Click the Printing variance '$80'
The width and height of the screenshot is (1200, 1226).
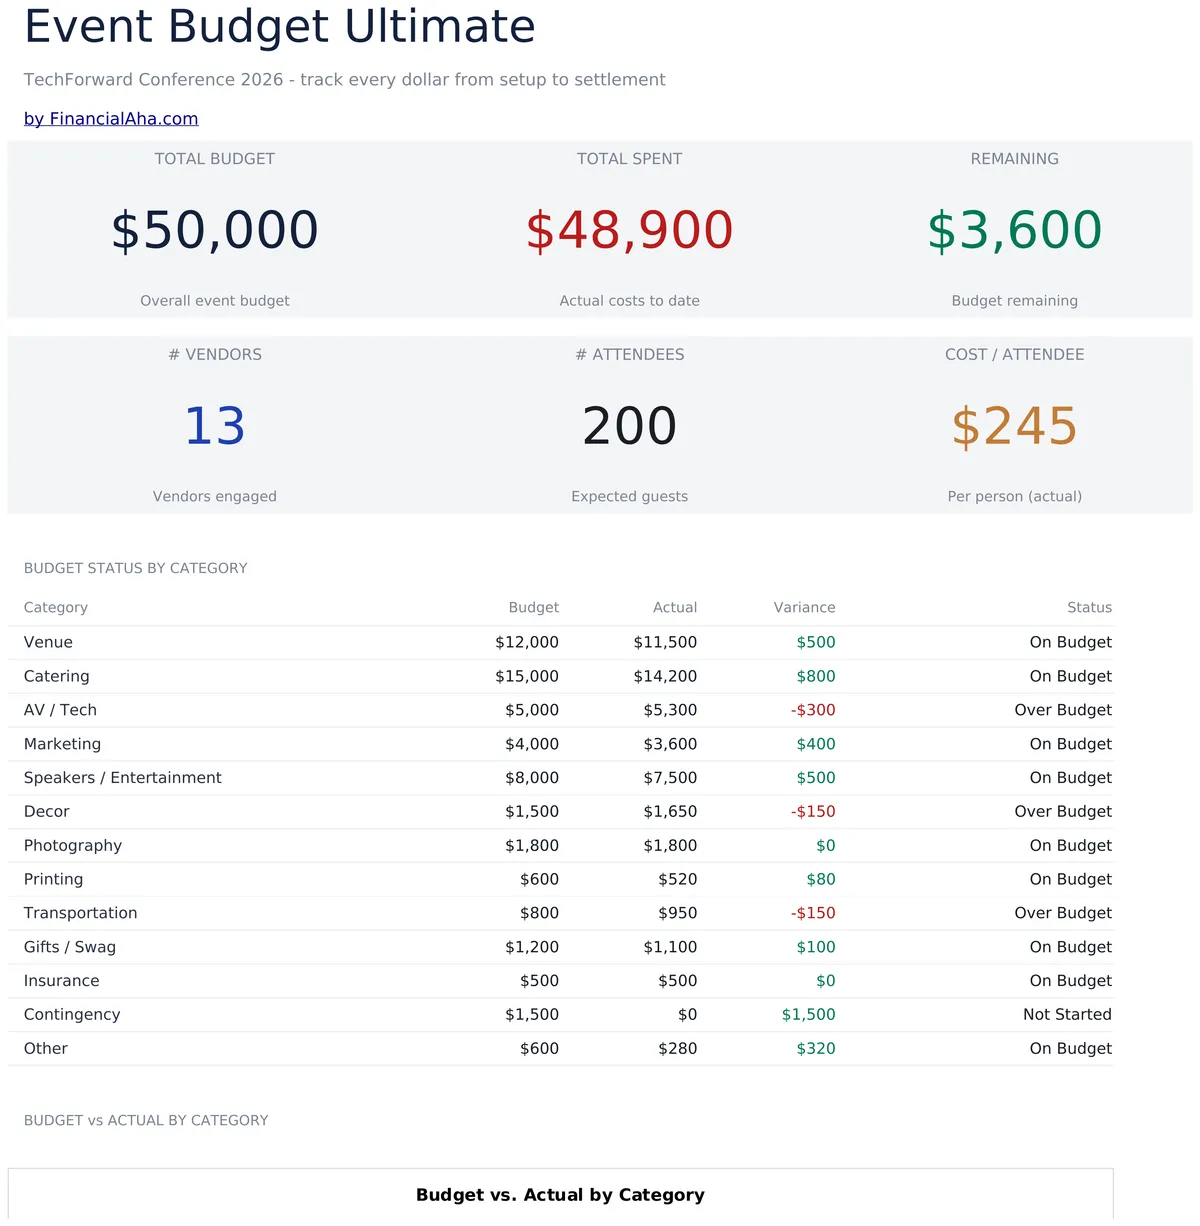[821, 880]
